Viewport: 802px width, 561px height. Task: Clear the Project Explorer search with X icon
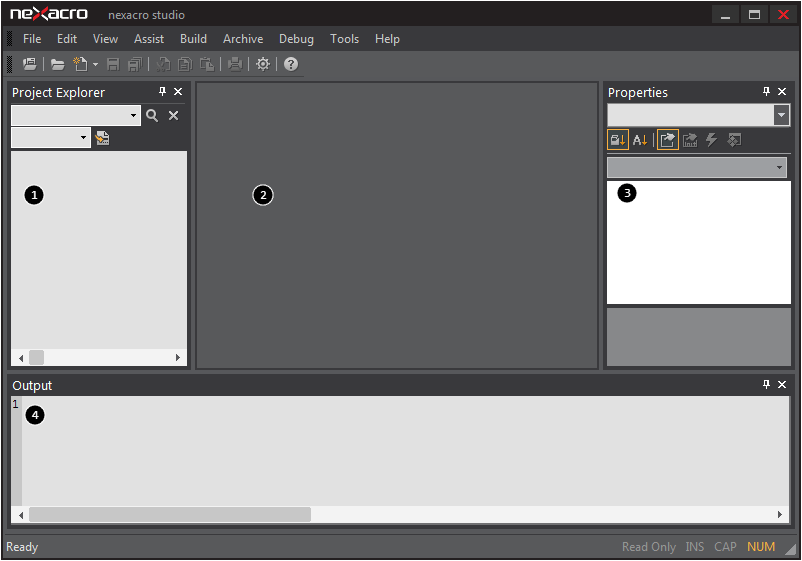173,116
